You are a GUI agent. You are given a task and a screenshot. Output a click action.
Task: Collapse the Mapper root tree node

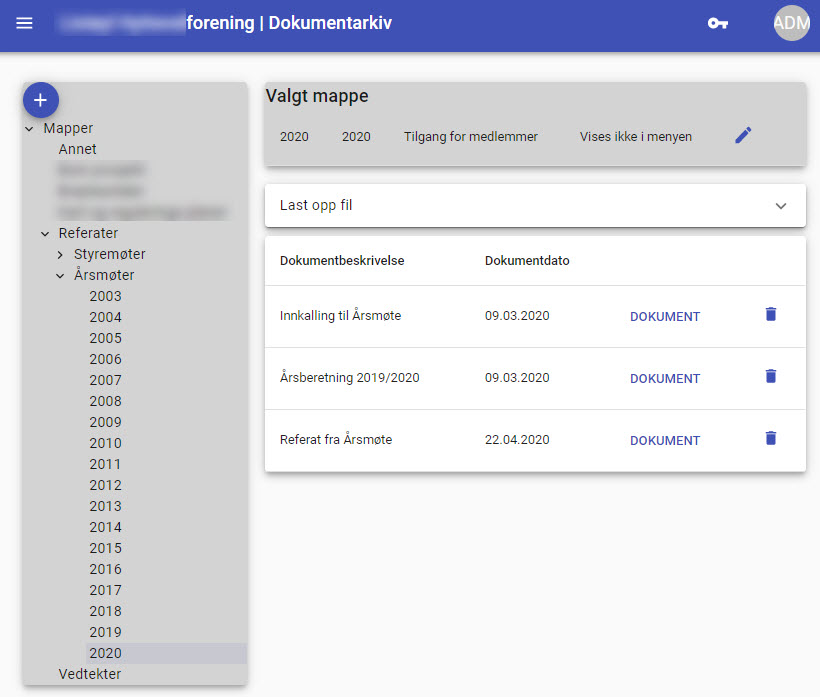point(29,129)
